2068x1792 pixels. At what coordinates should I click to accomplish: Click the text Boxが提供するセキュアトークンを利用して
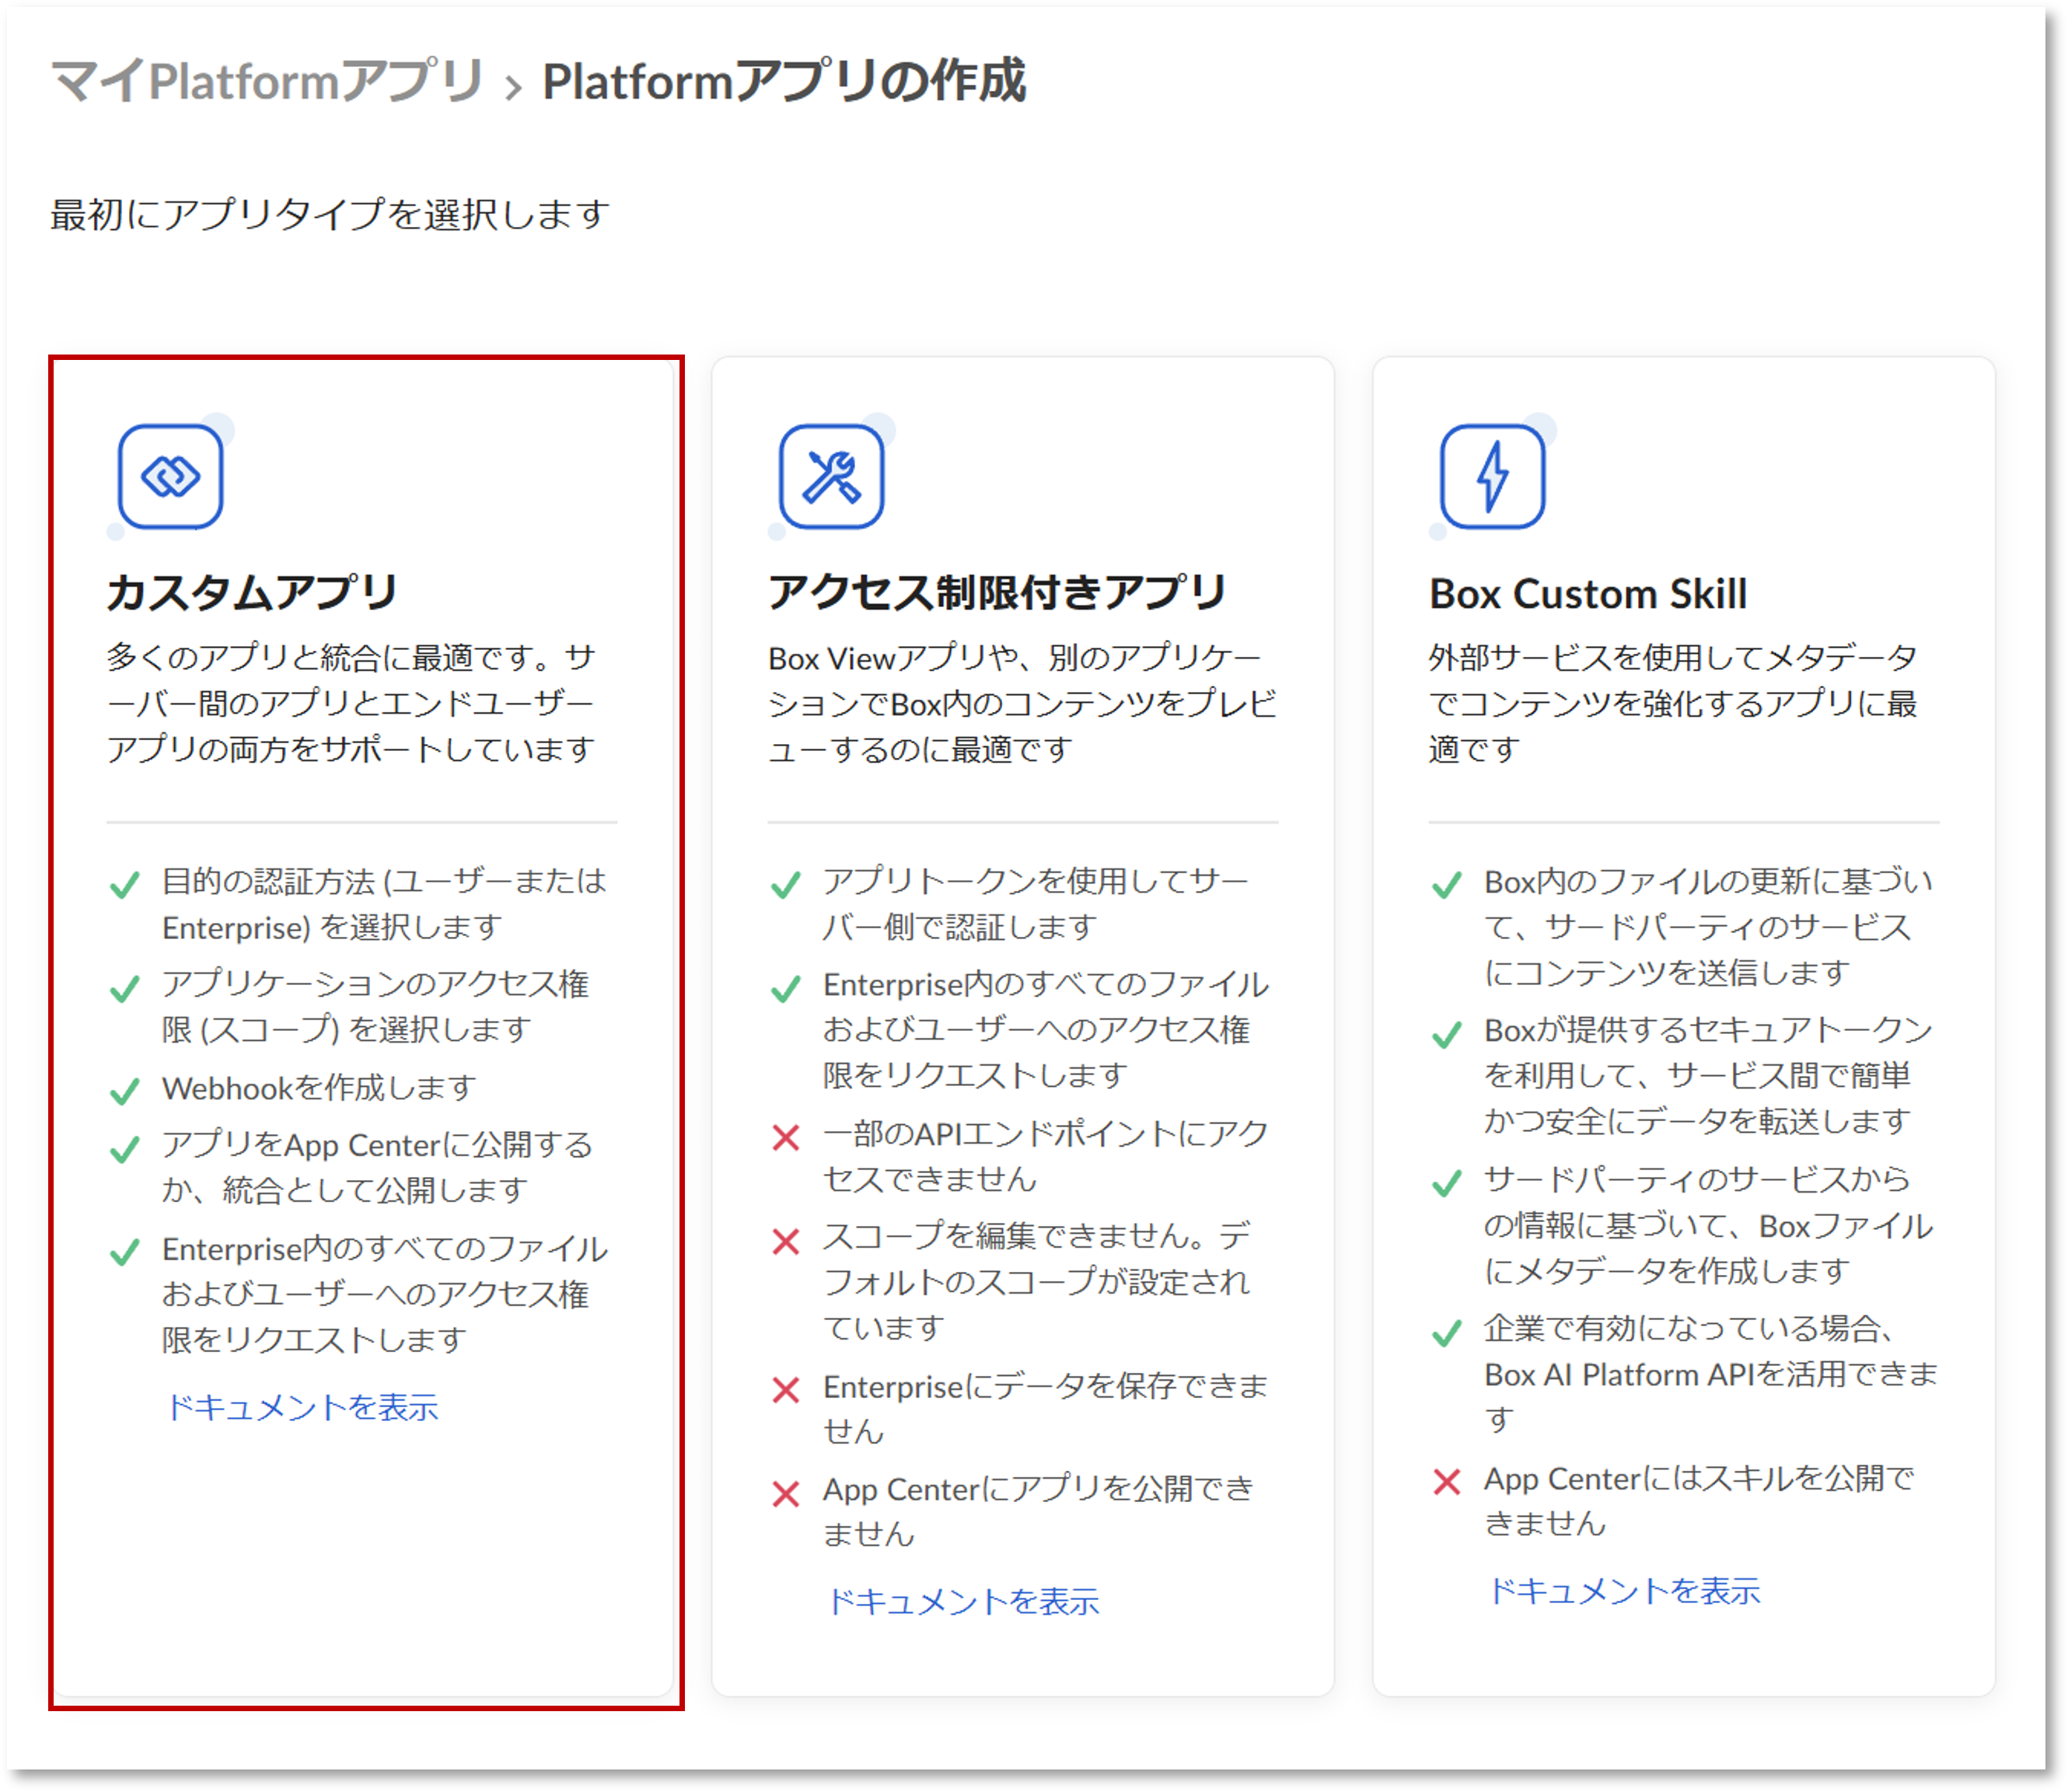point(1708,1075)
